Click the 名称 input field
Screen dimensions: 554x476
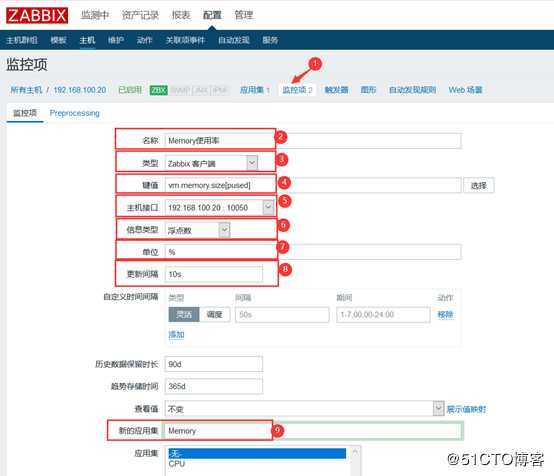pyautogui.click(x=313, y=141)
